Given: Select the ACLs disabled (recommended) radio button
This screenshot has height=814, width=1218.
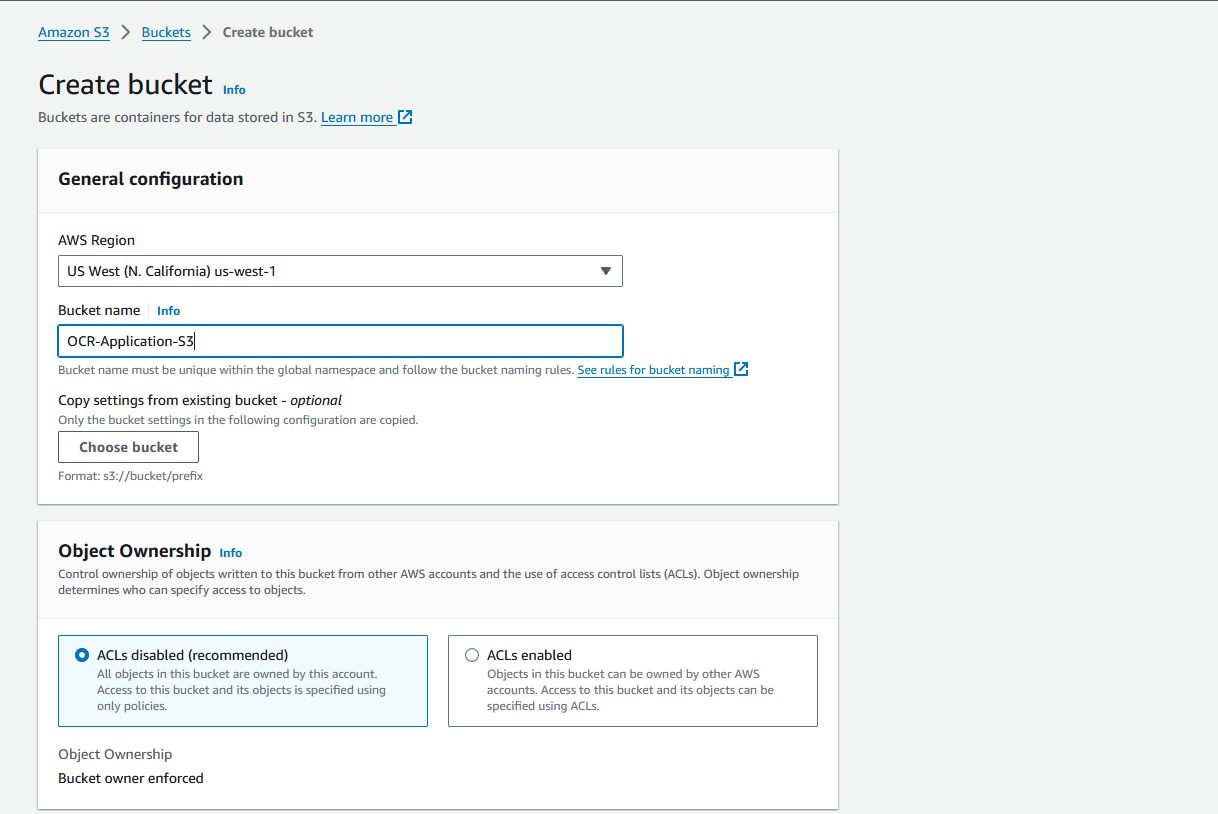Looking at the screenshot, I should tap(82, 655).
